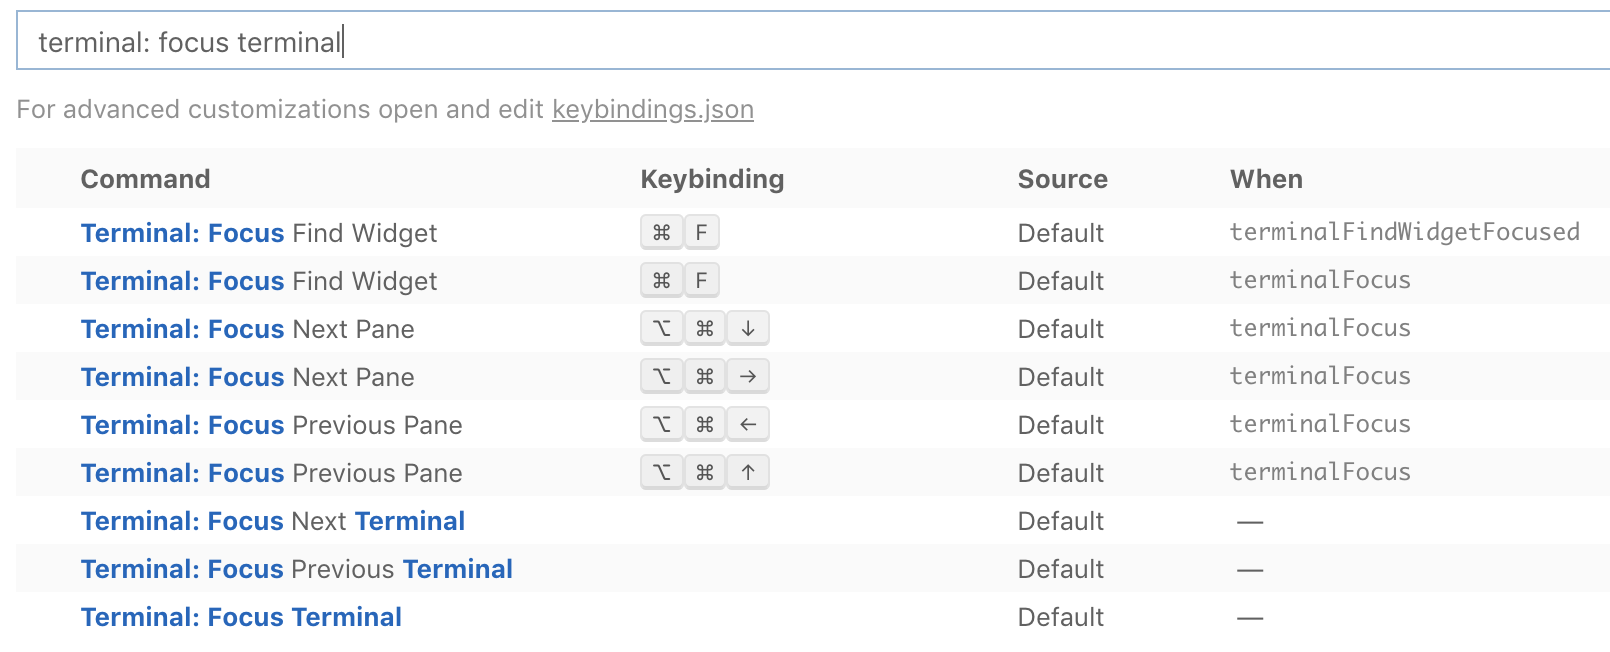
Task: Click the When column header
Action: point(1267,179)
